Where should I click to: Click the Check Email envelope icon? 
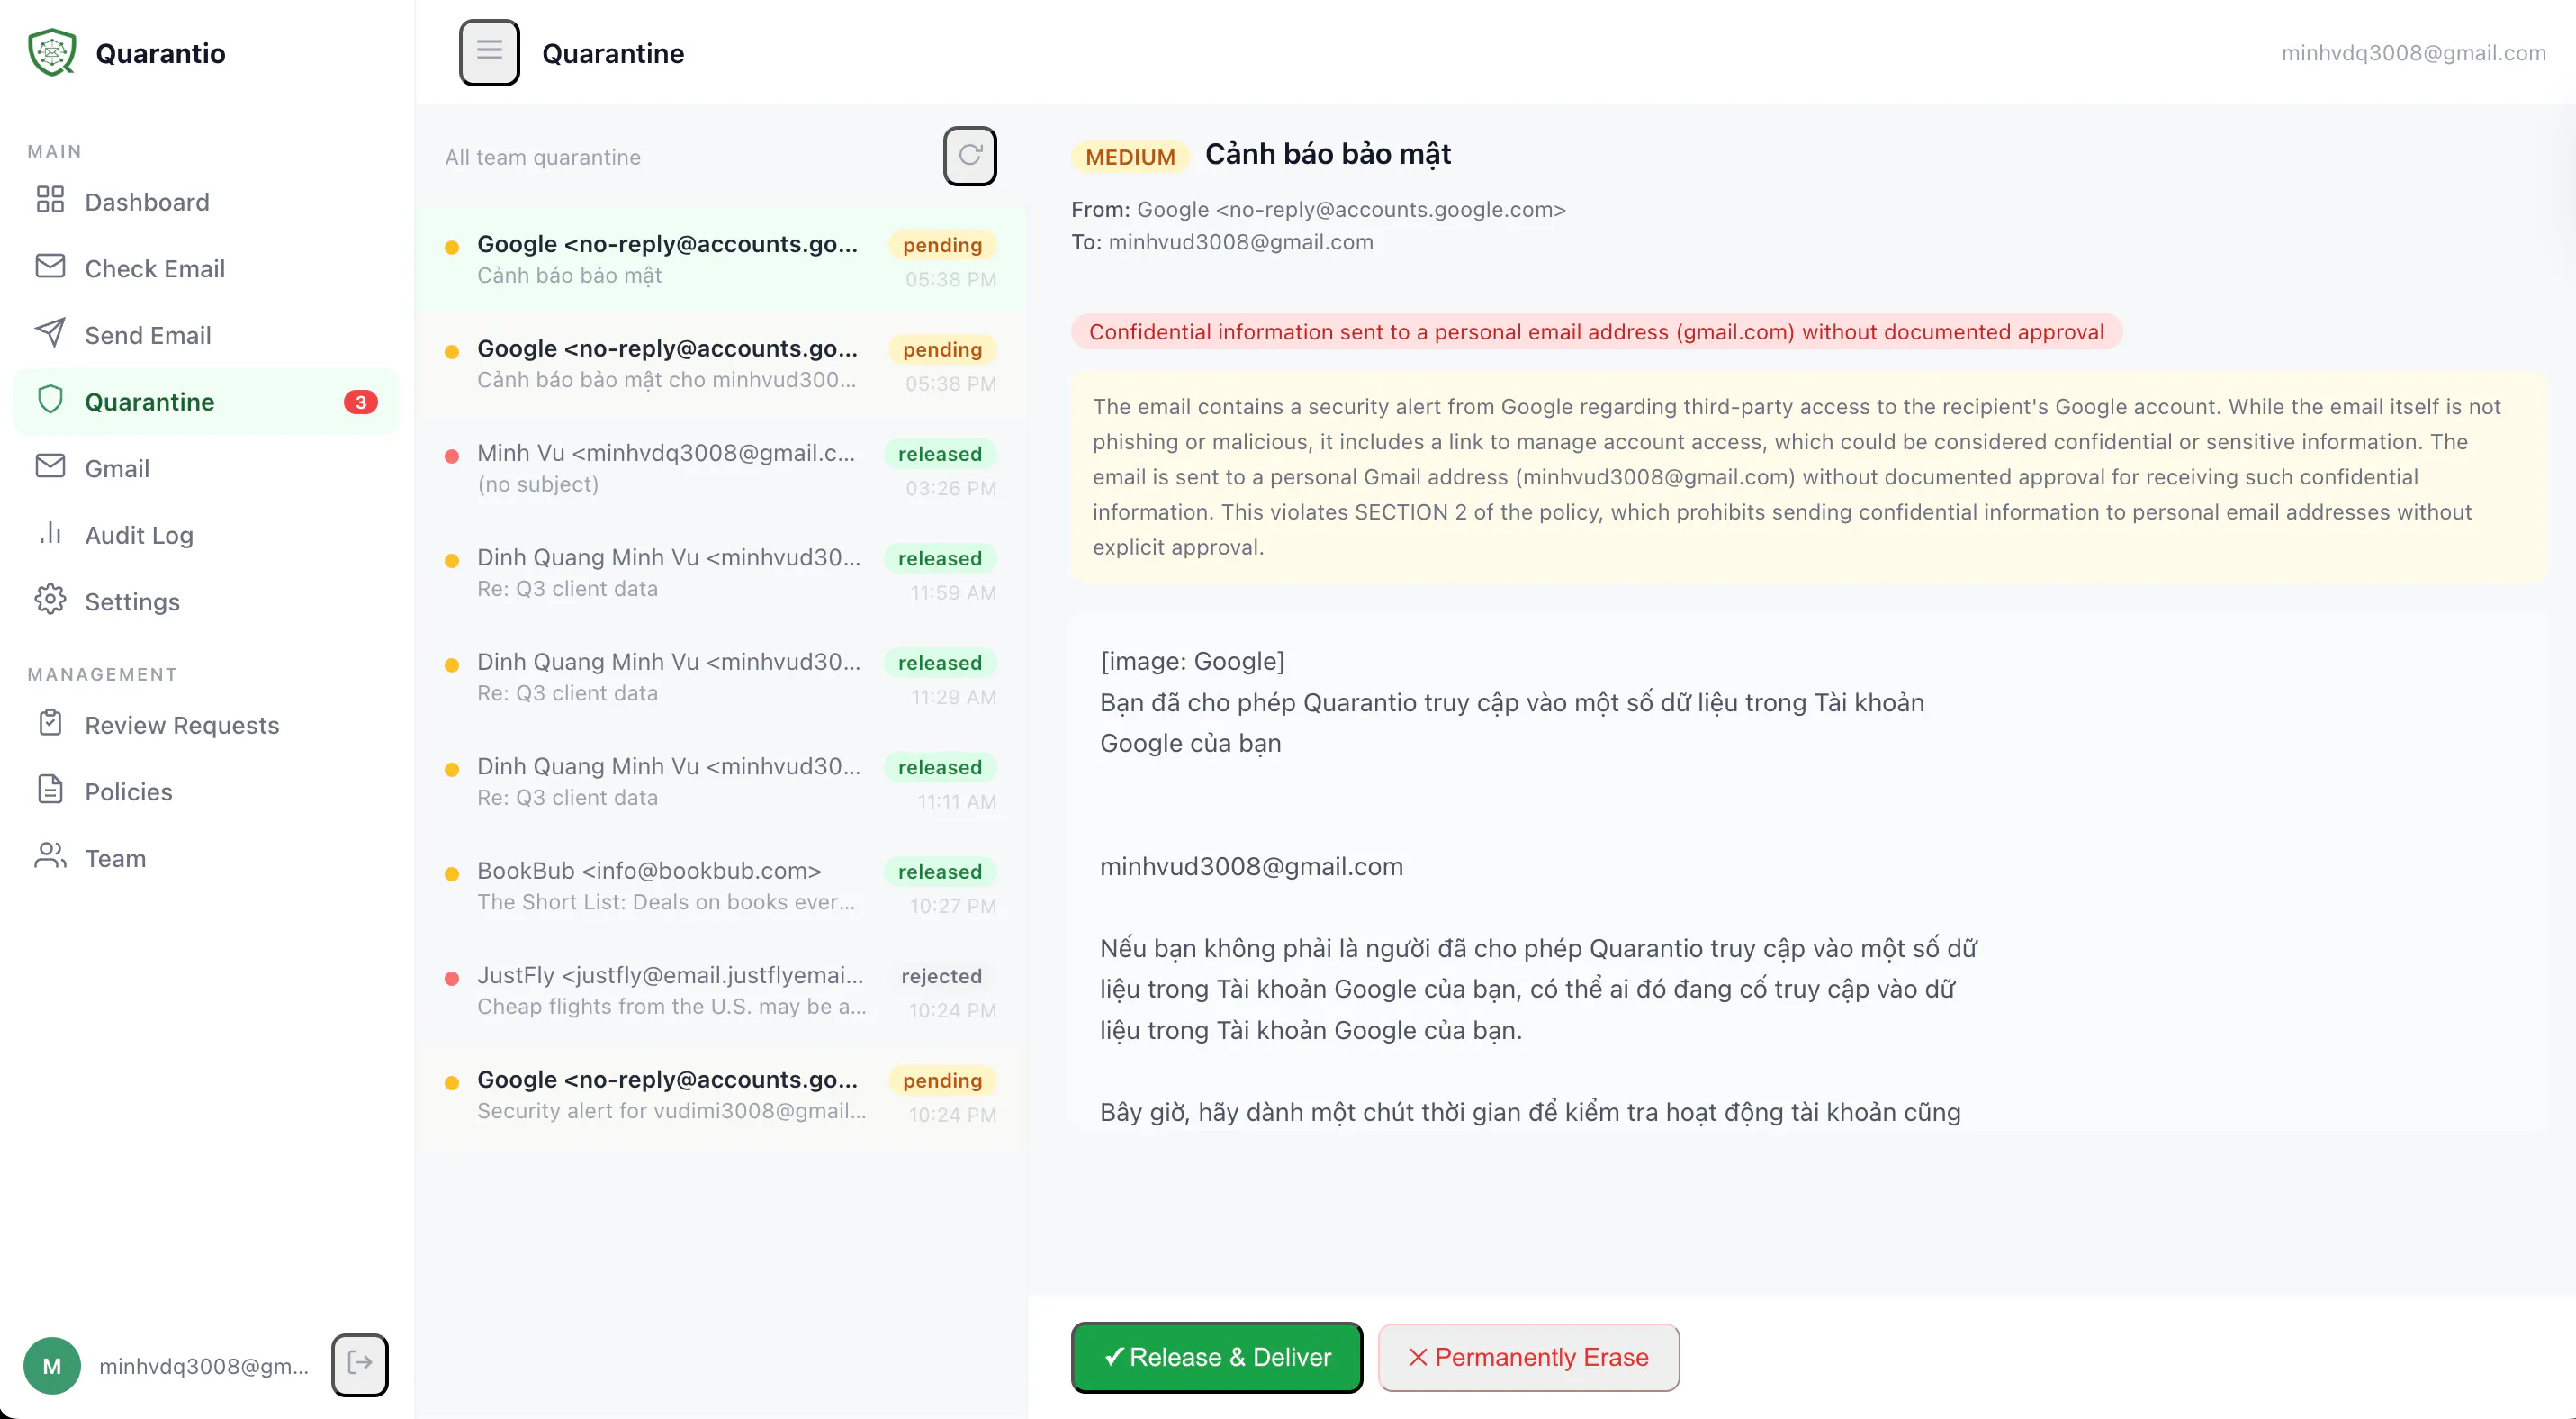[x=50, y=266]
